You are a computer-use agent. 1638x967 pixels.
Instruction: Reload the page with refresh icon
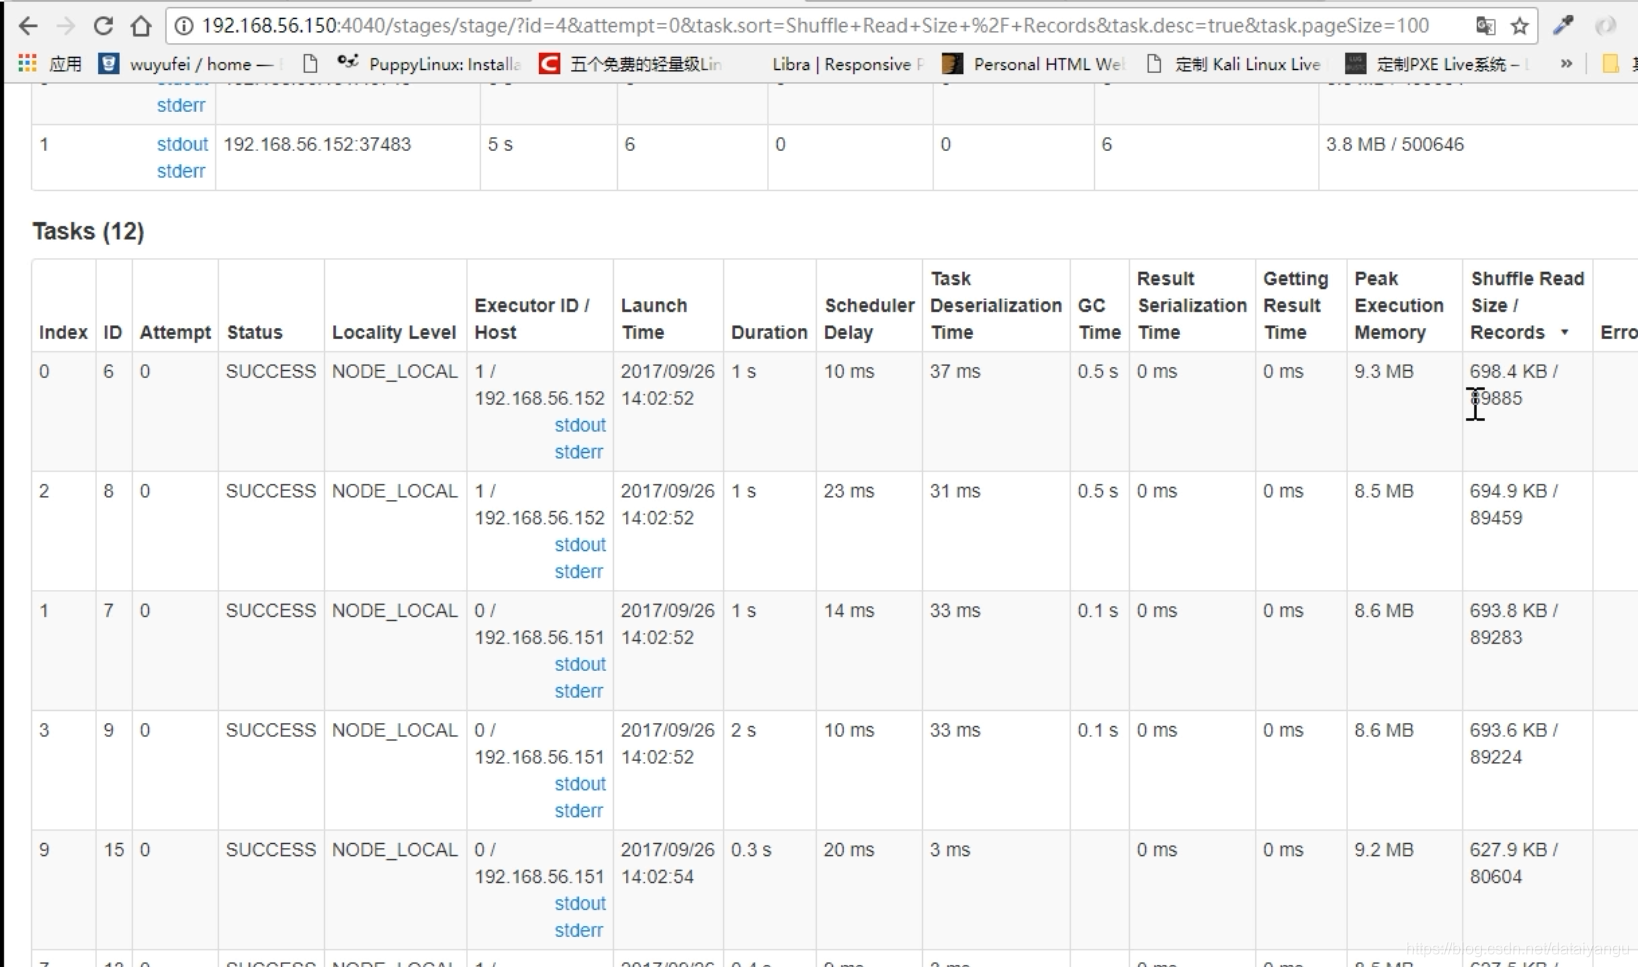(x=103, y=26)
